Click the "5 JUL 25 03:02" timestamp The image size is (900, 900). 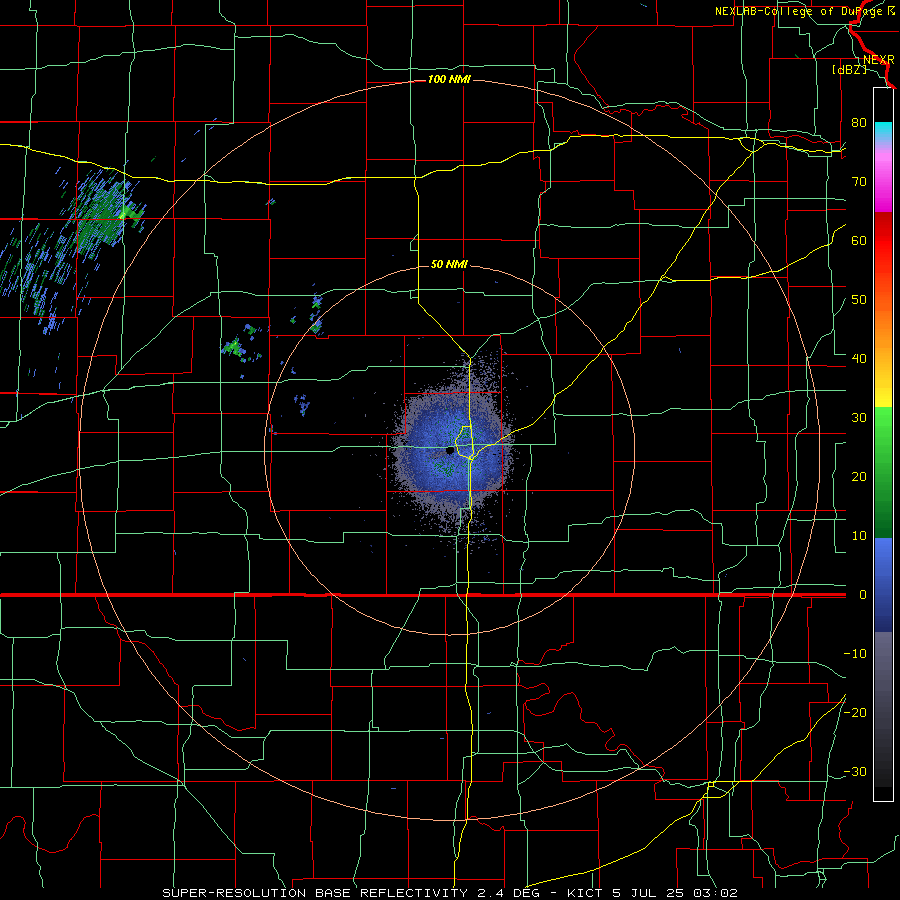[x=677, y=893]
